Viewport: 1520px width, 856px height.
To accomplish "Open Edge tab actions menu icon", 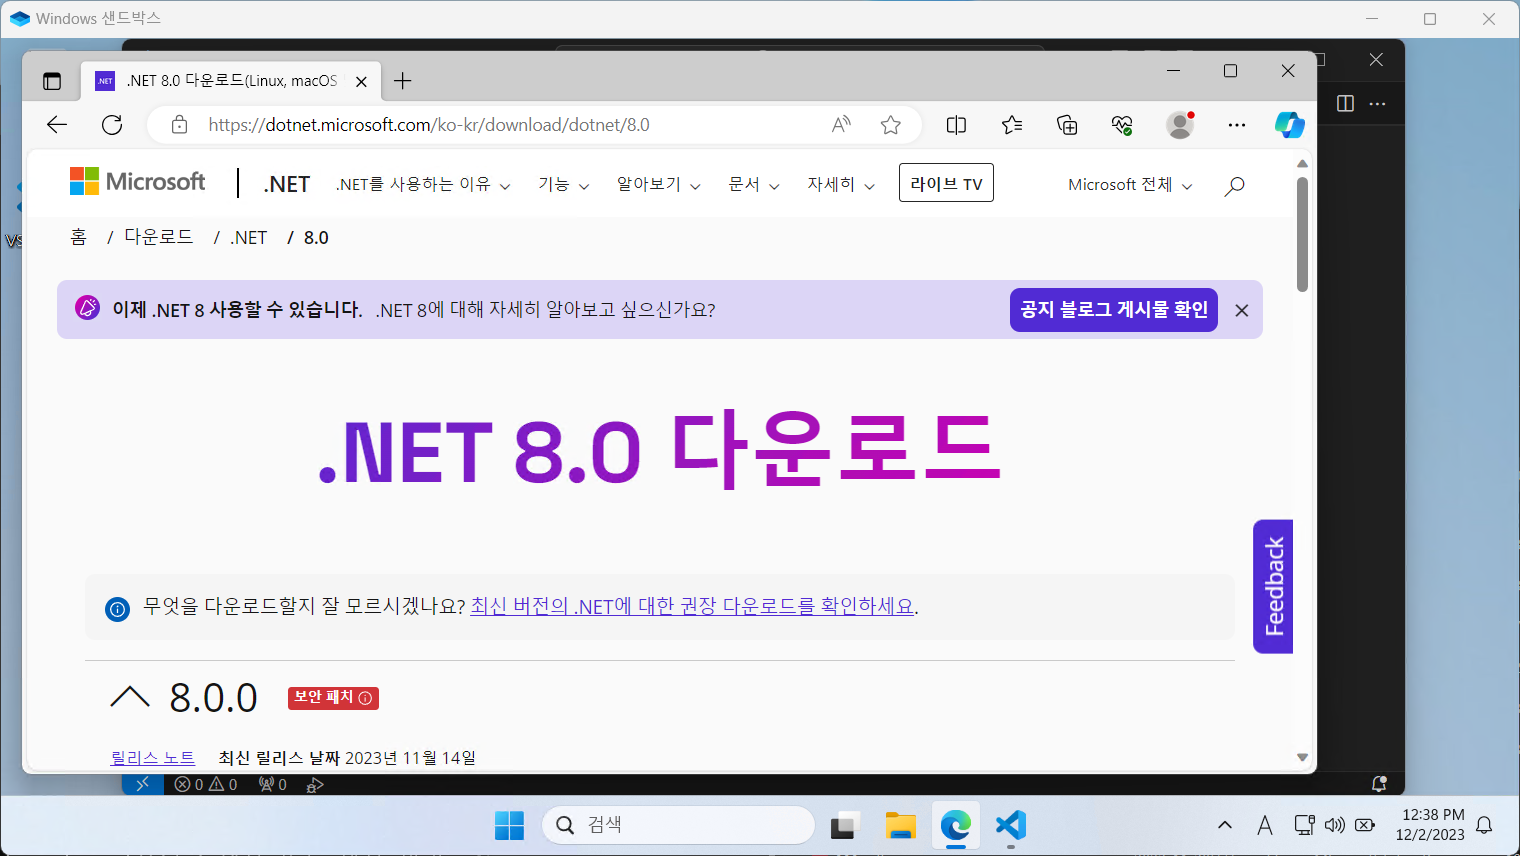I will coord(52,81).
